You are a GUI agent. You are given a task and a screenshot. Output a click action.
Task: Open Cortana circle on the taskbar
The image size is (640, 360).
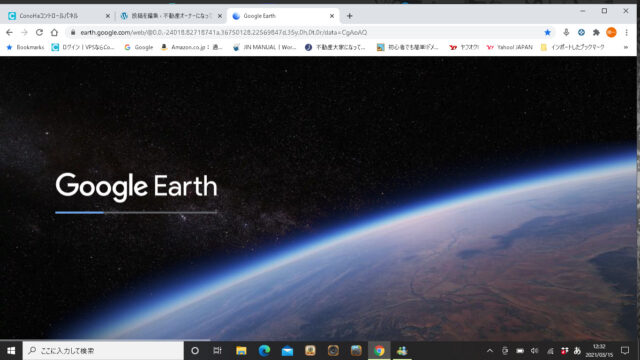pos(195,351)
